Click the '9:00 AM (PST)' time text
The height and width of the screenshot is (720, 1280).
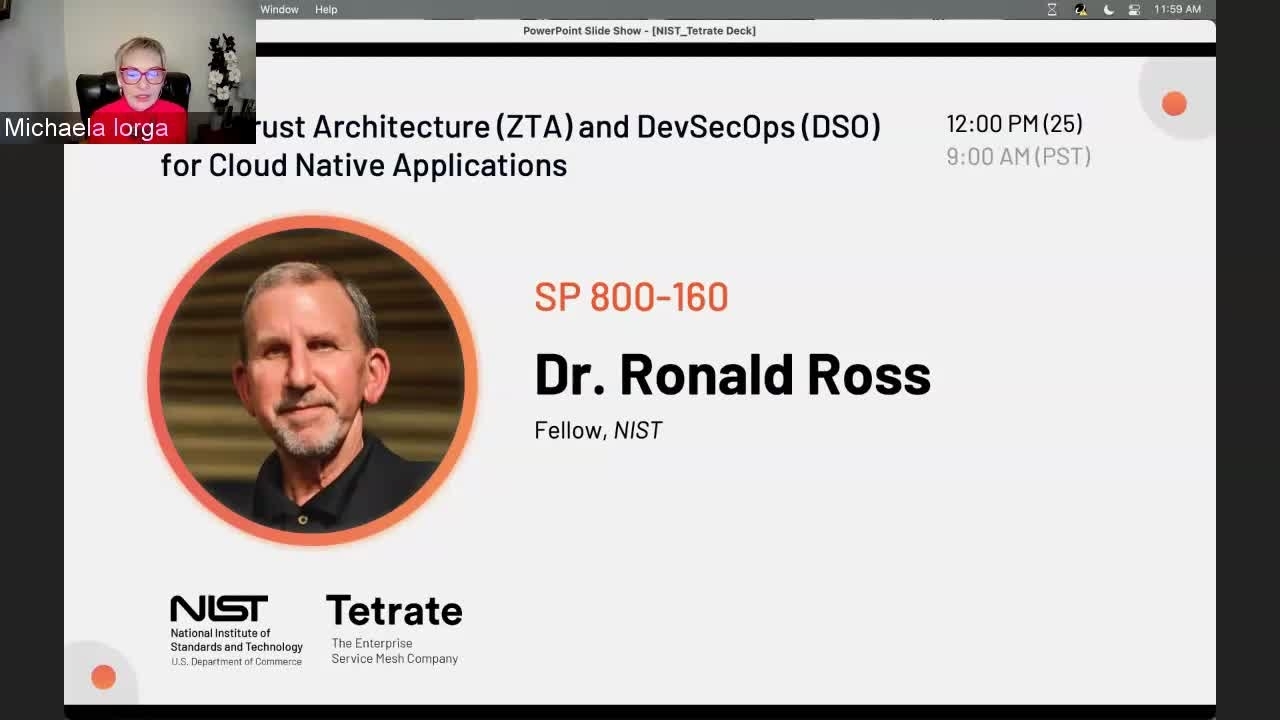pyautogui.click(x=1018, y=156)
